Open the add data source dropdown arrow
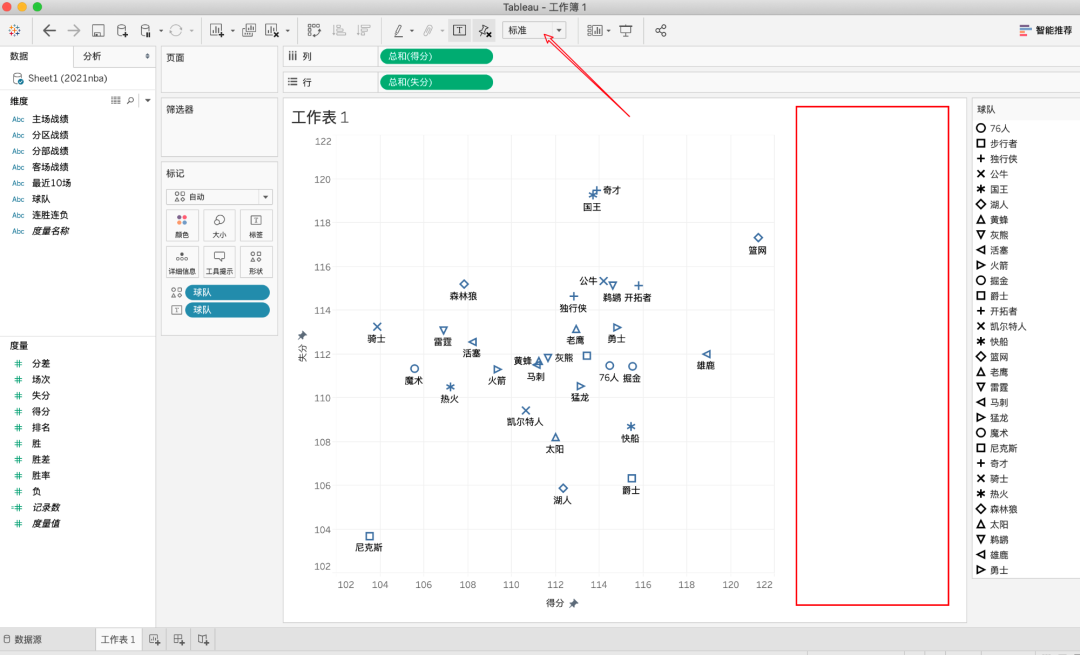This screenshot has width=1080, height=655. 161,31
